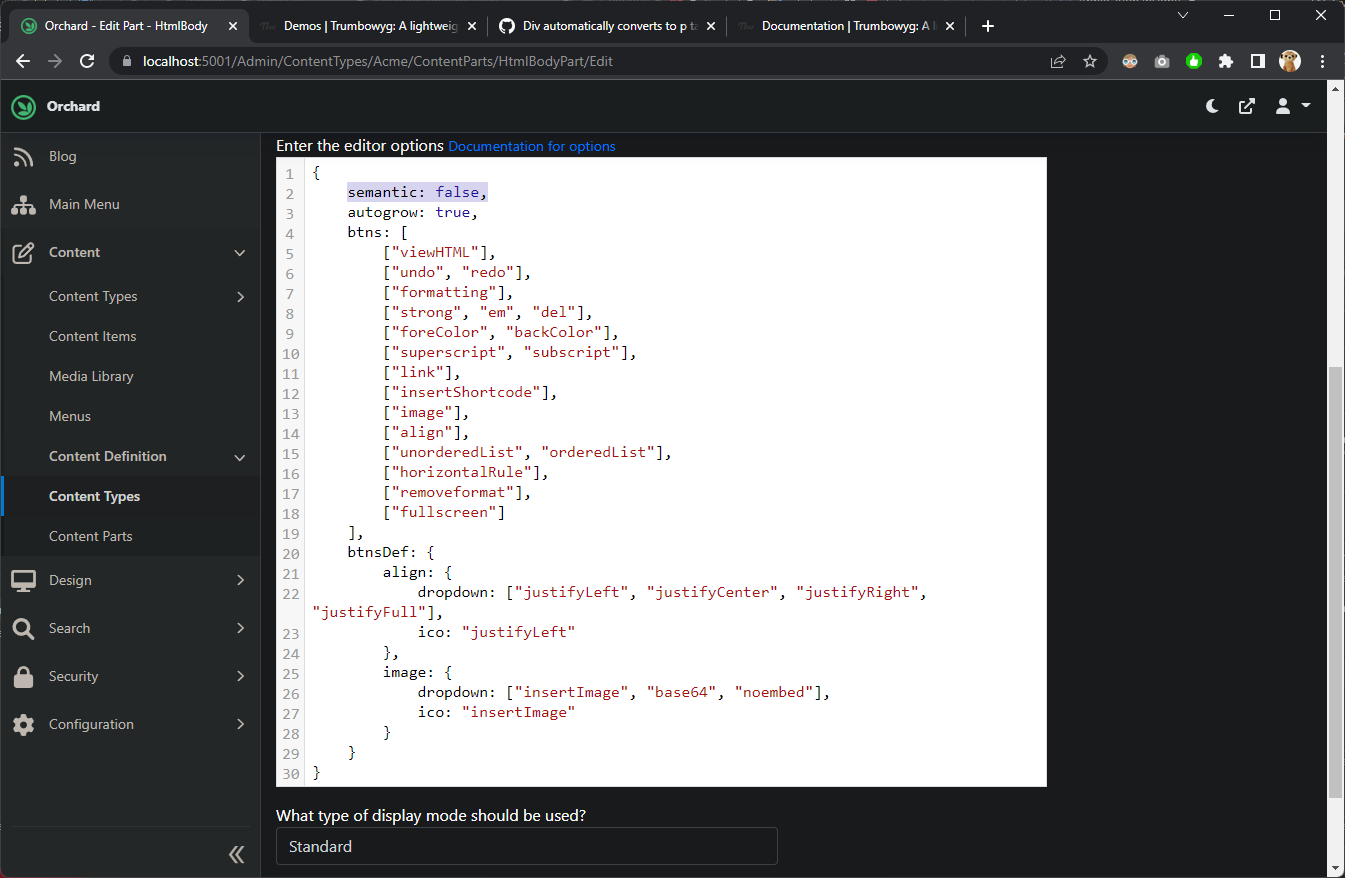Toggle dark mode with the moon icon
Viewport: 1345px width, 878px height.
[x=1211, y=106]
